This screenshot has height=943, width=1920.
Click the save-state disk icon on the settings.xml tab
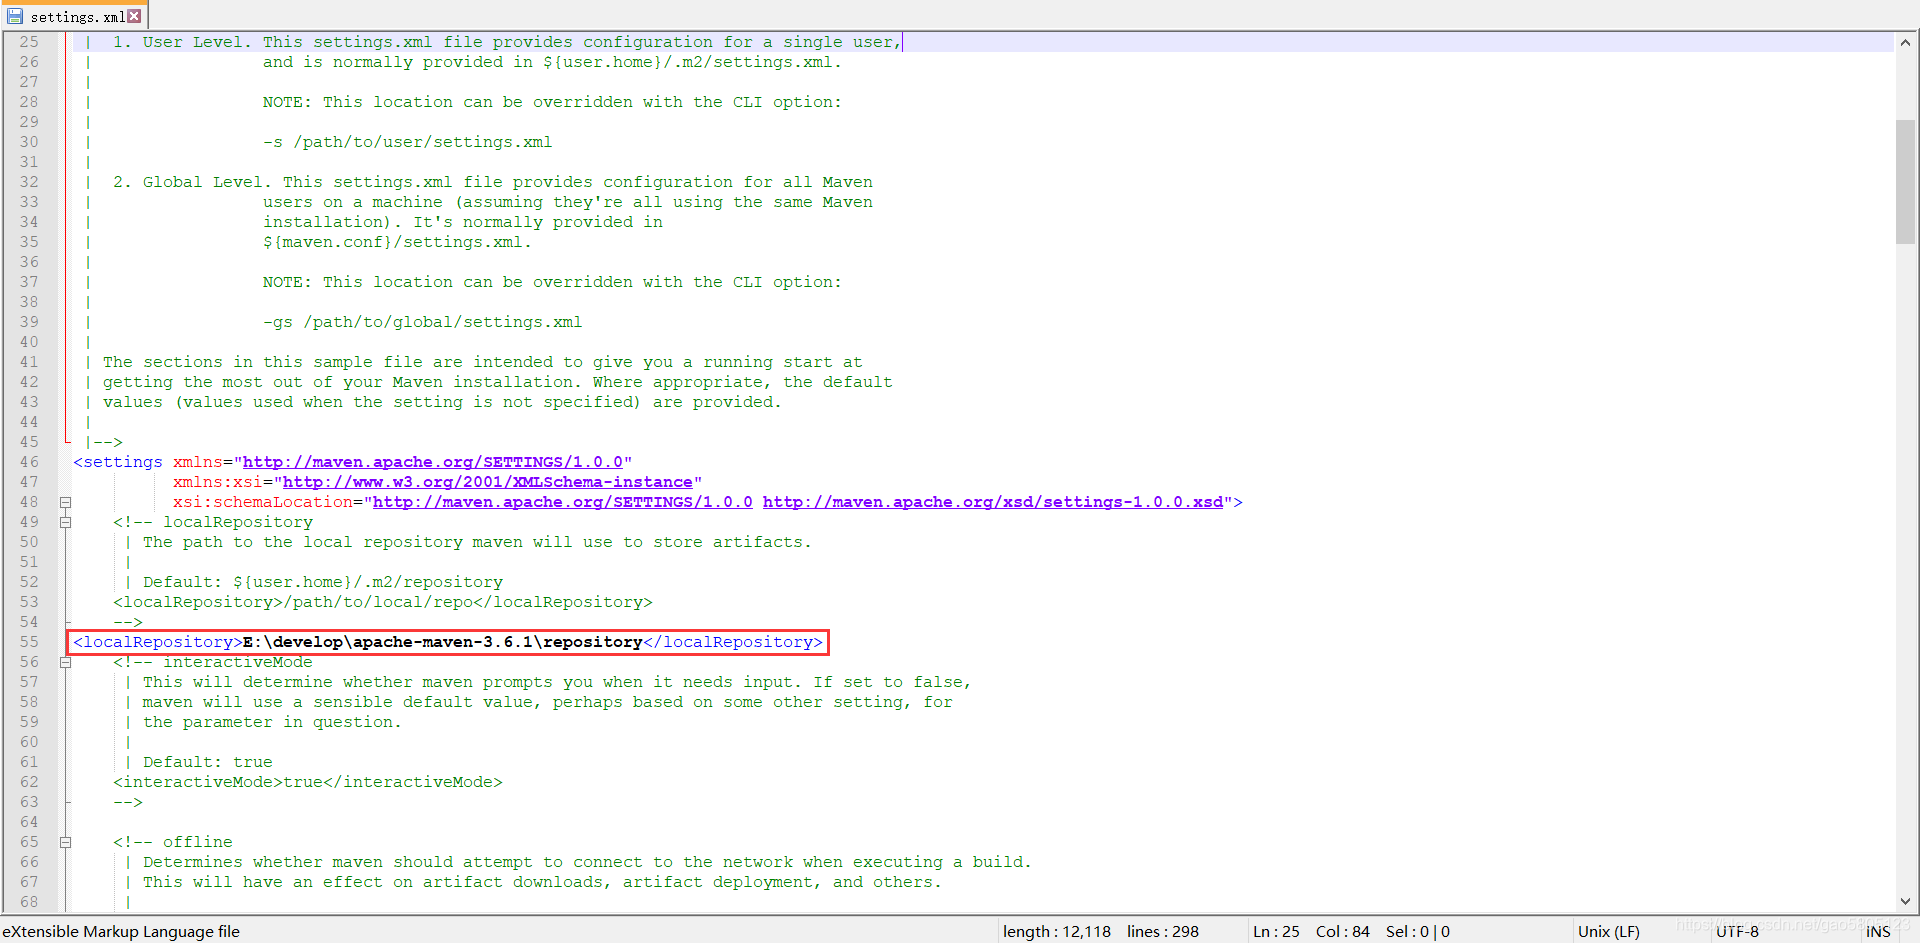(x=15, y=16)
